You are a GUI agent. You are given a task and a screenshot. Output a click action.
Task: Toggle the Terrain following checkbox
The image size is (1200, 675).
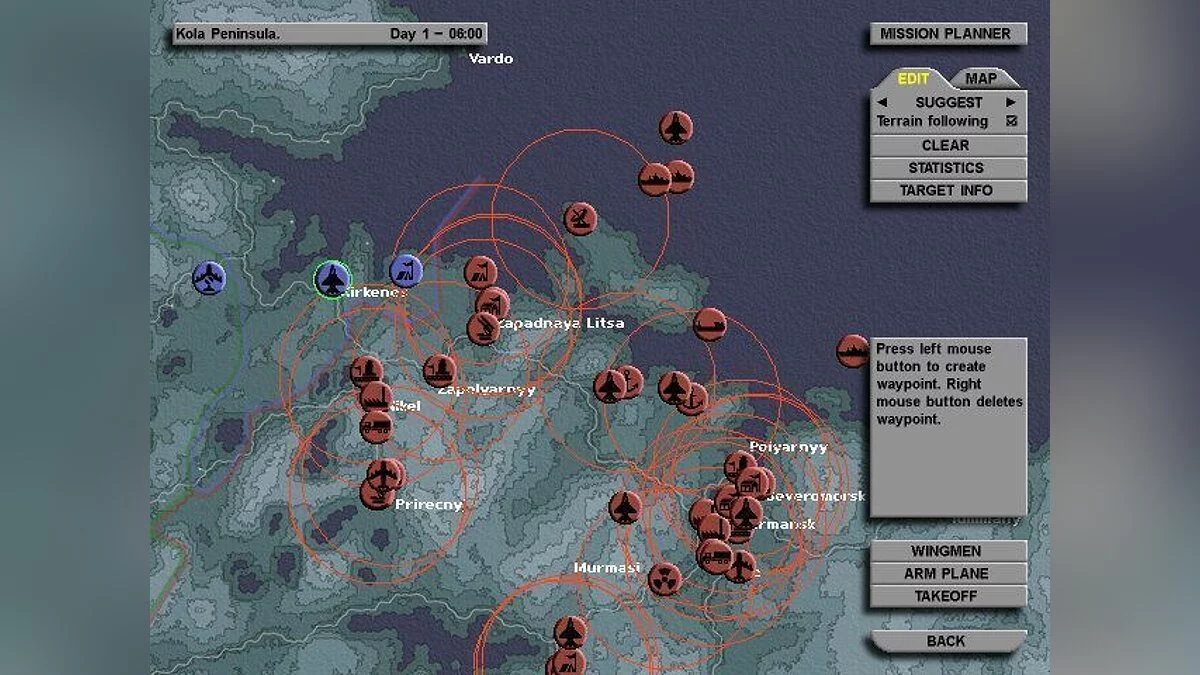1011,121
